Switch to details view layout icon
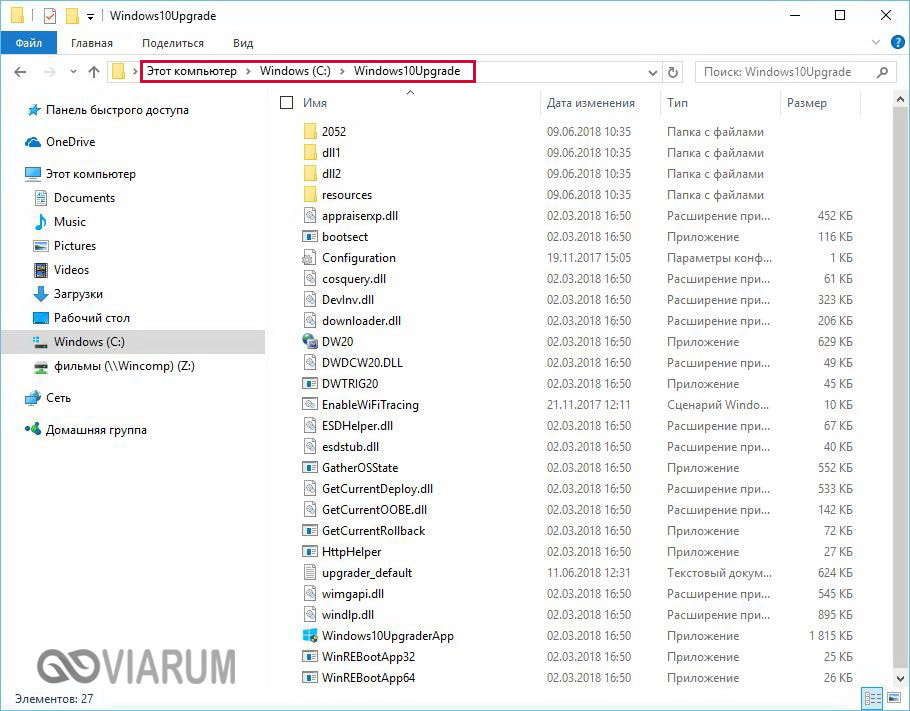910x711 pixels. click(873, 696)
